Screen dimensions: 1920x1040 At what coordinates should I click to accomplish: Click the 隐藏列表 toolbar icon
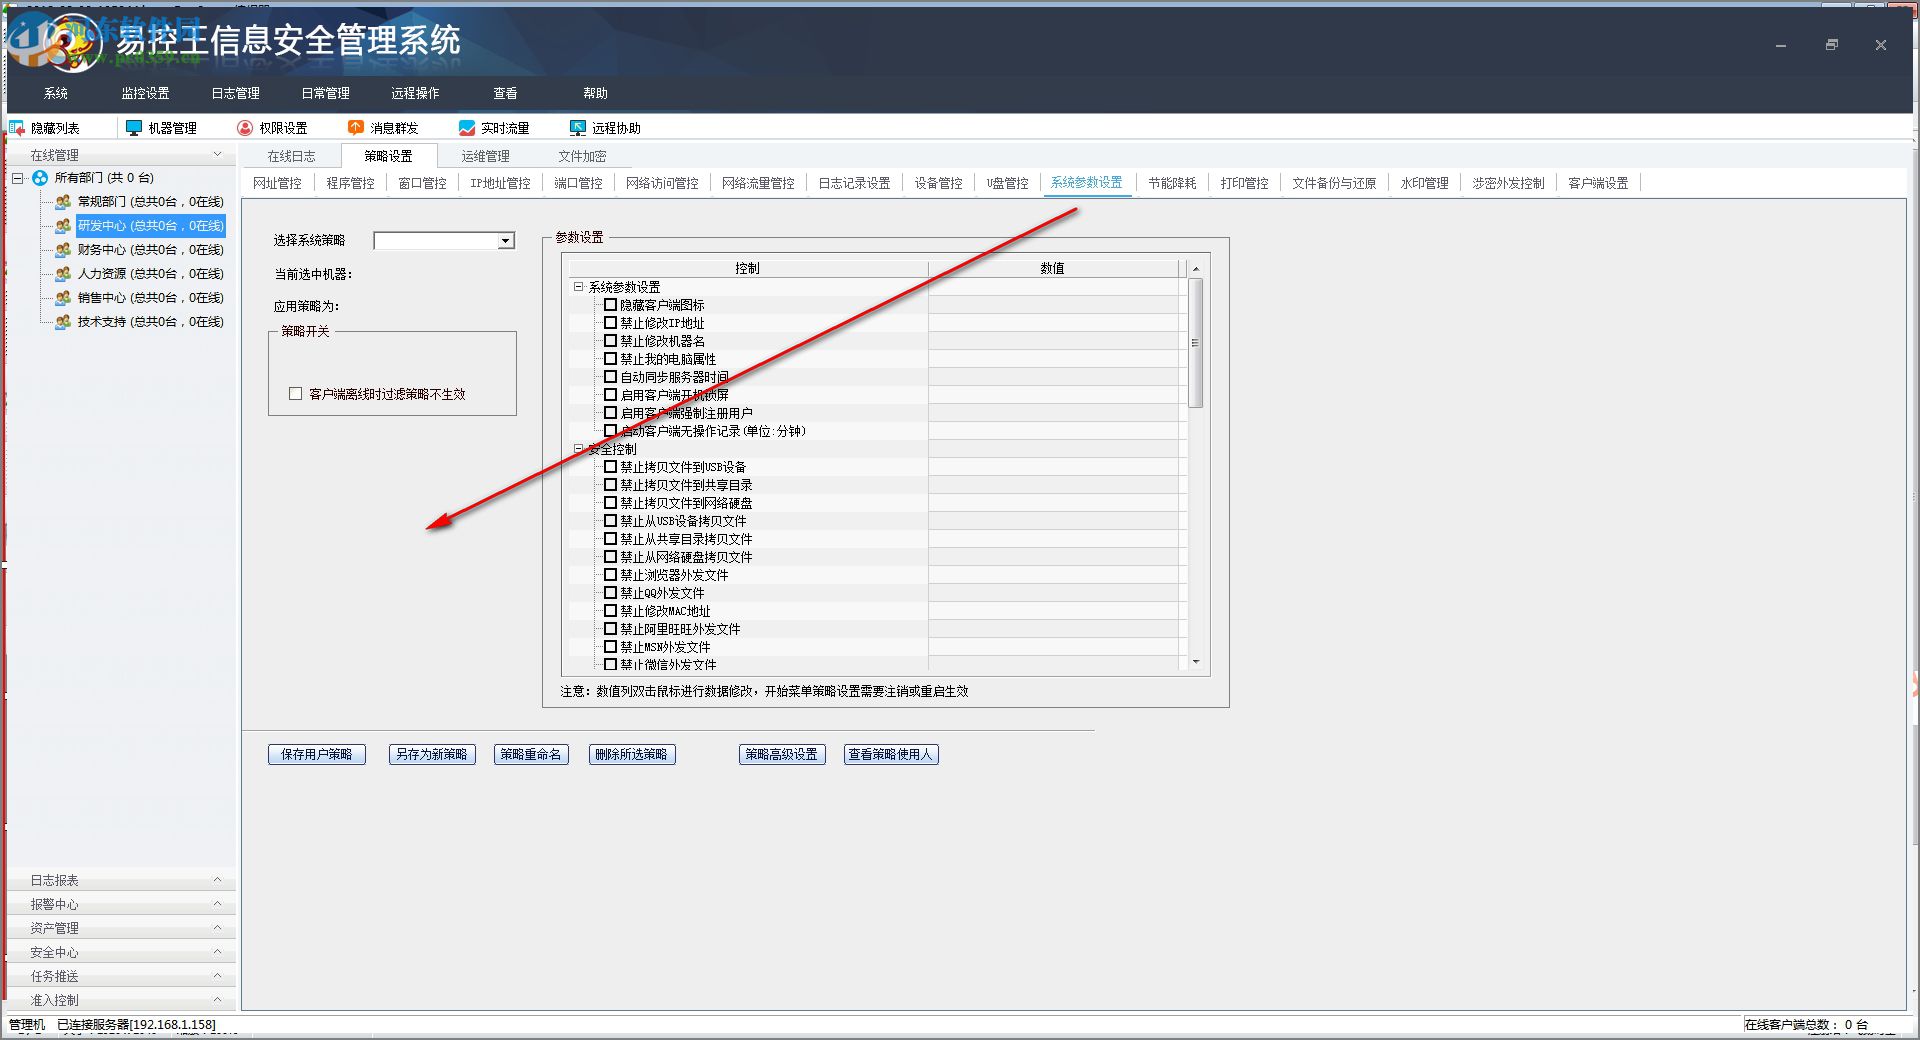17,128
